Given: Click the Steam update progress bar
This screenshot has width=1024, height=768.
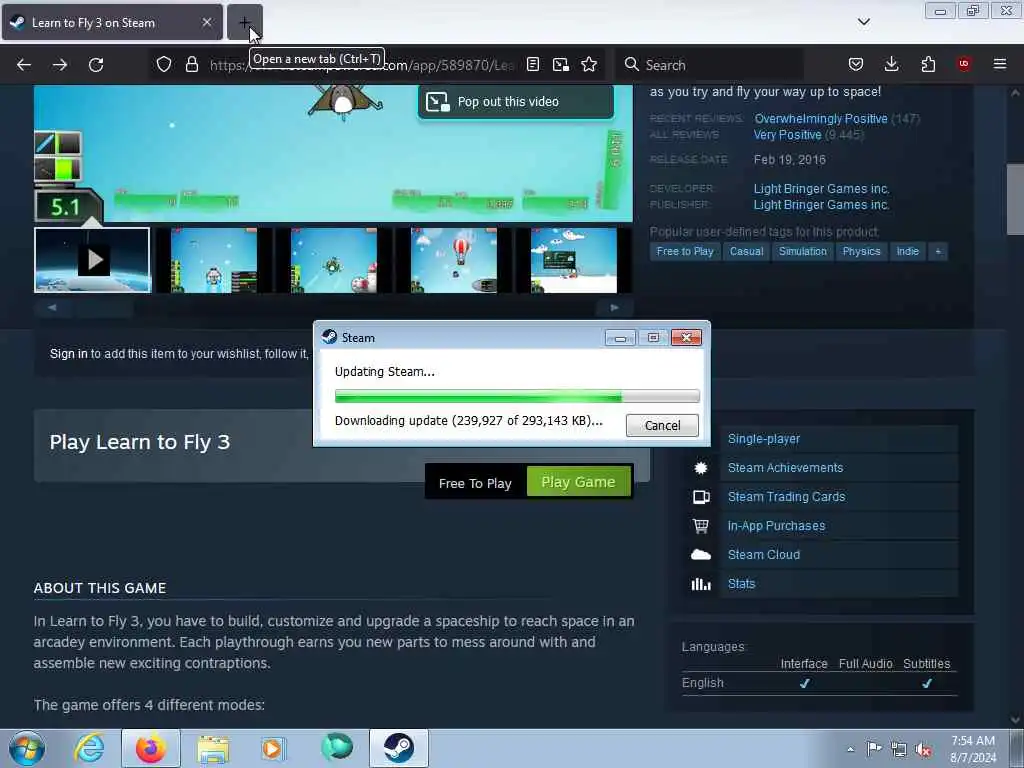Looking at the screenshot, I should click(517, 396).
